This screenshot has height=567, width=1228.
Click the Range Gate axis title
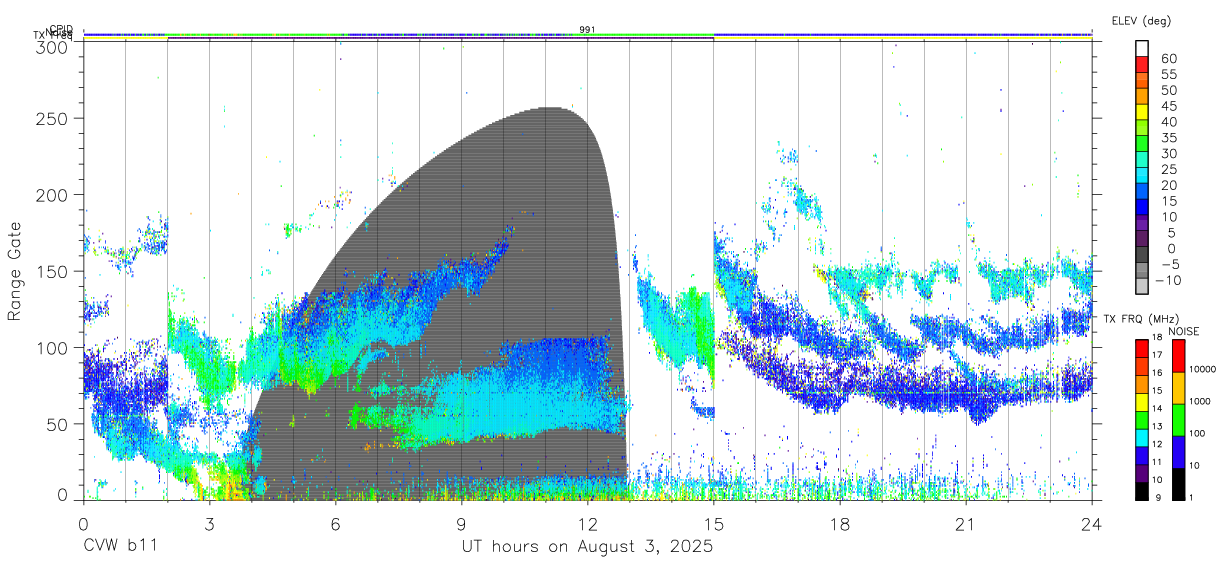(15, 270)
